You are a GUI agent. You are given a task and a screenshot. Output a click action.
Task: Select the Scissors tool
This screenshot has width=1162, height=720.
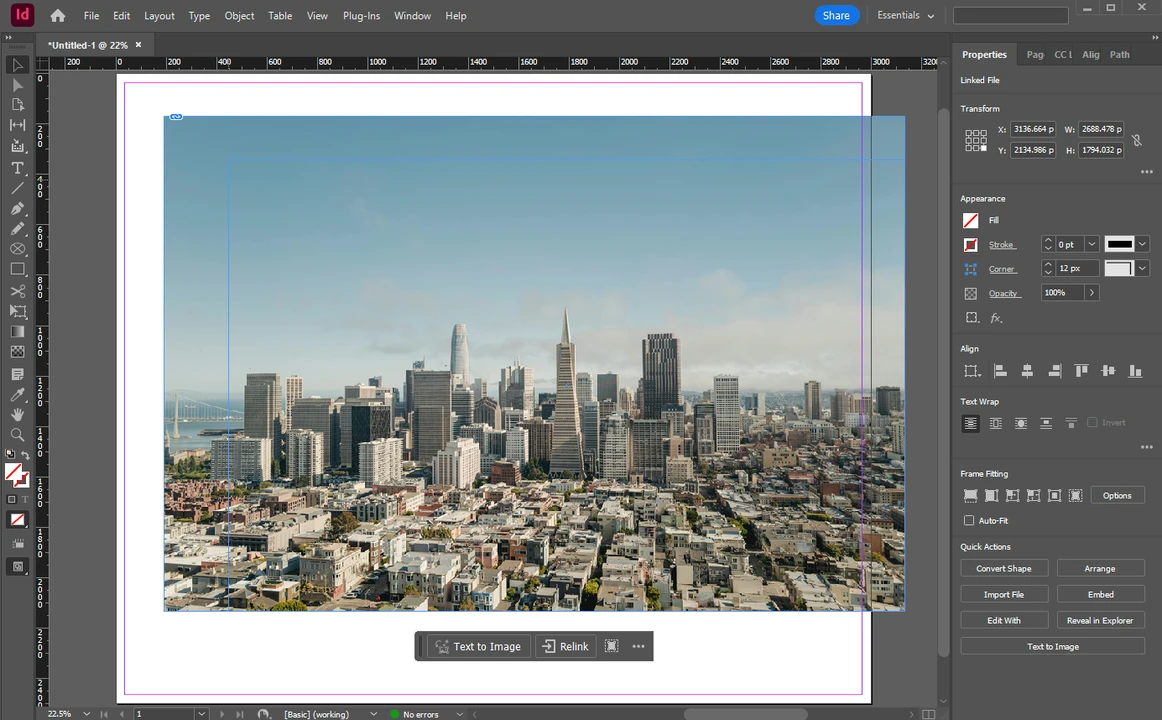(18, 291)
